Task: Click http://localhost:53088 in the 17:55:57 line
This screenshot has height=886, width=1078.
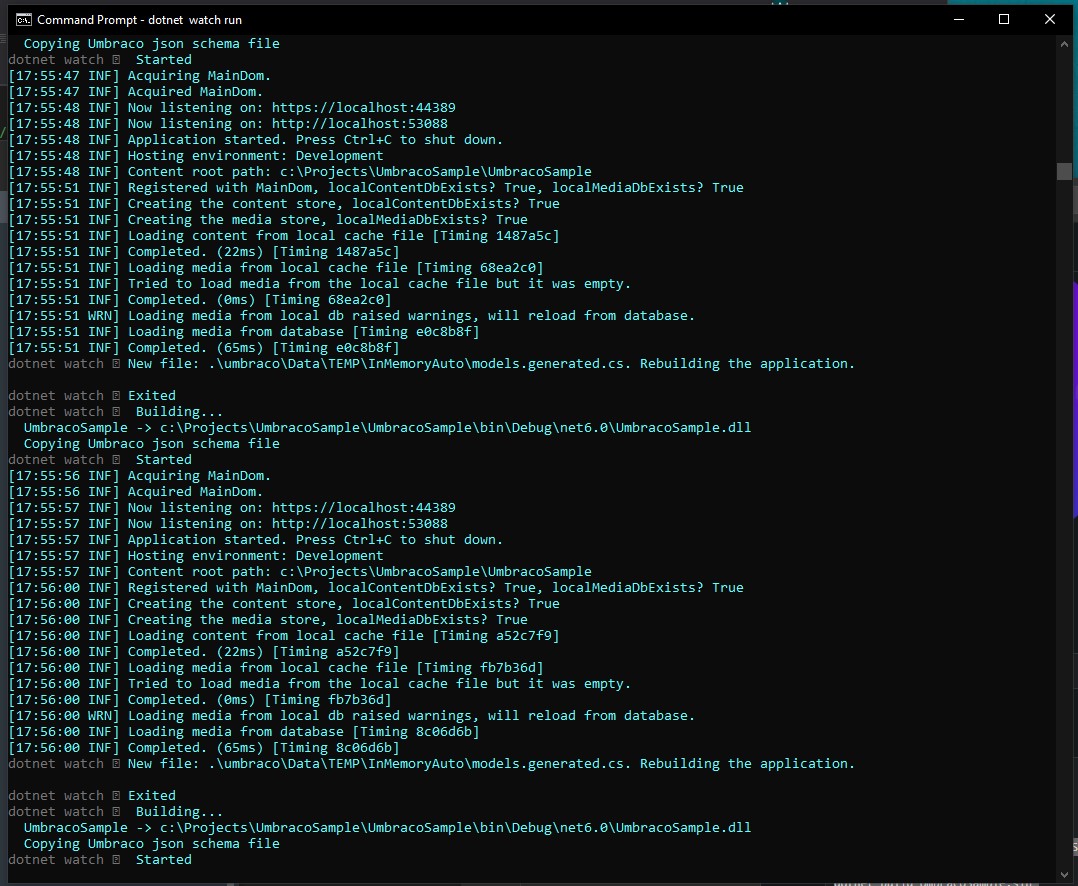Action: click(x=360, y=524)
